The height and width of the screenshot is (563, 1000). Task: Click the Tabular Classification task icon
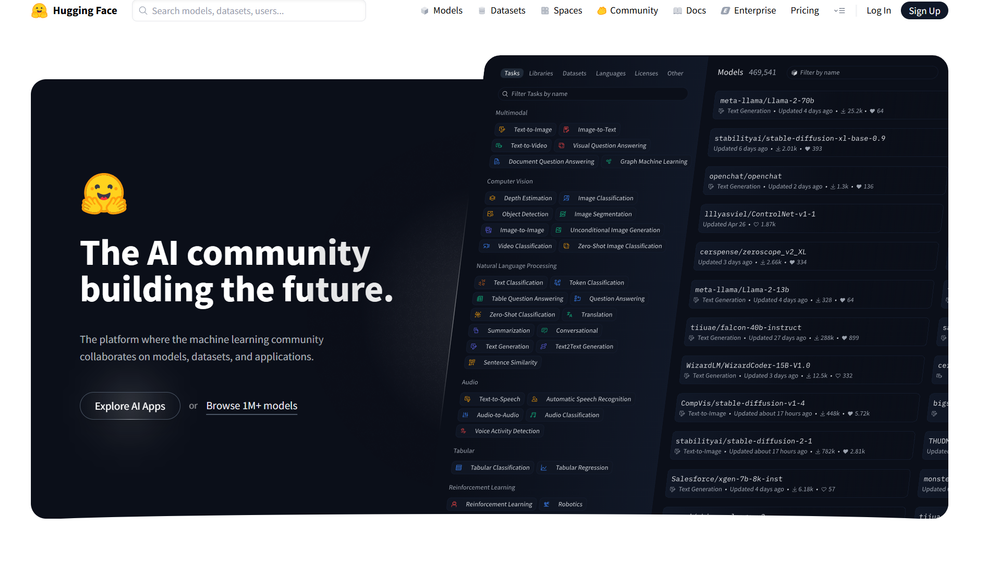pos(459,467)
